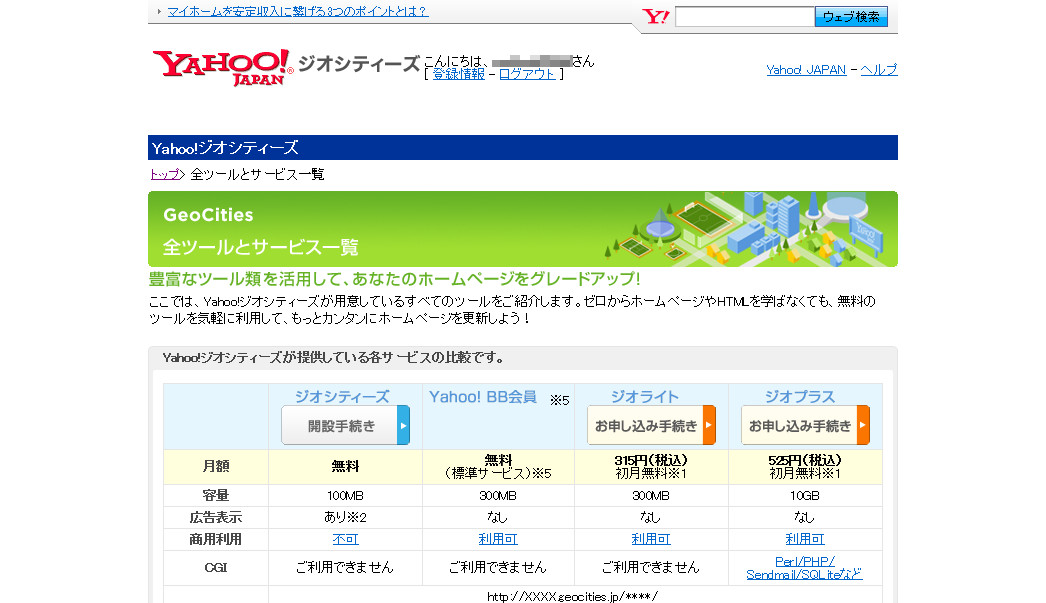Click the GeoCities green banner image
The width and height of the screenshot is (1046, 603).
click(523, 229)
